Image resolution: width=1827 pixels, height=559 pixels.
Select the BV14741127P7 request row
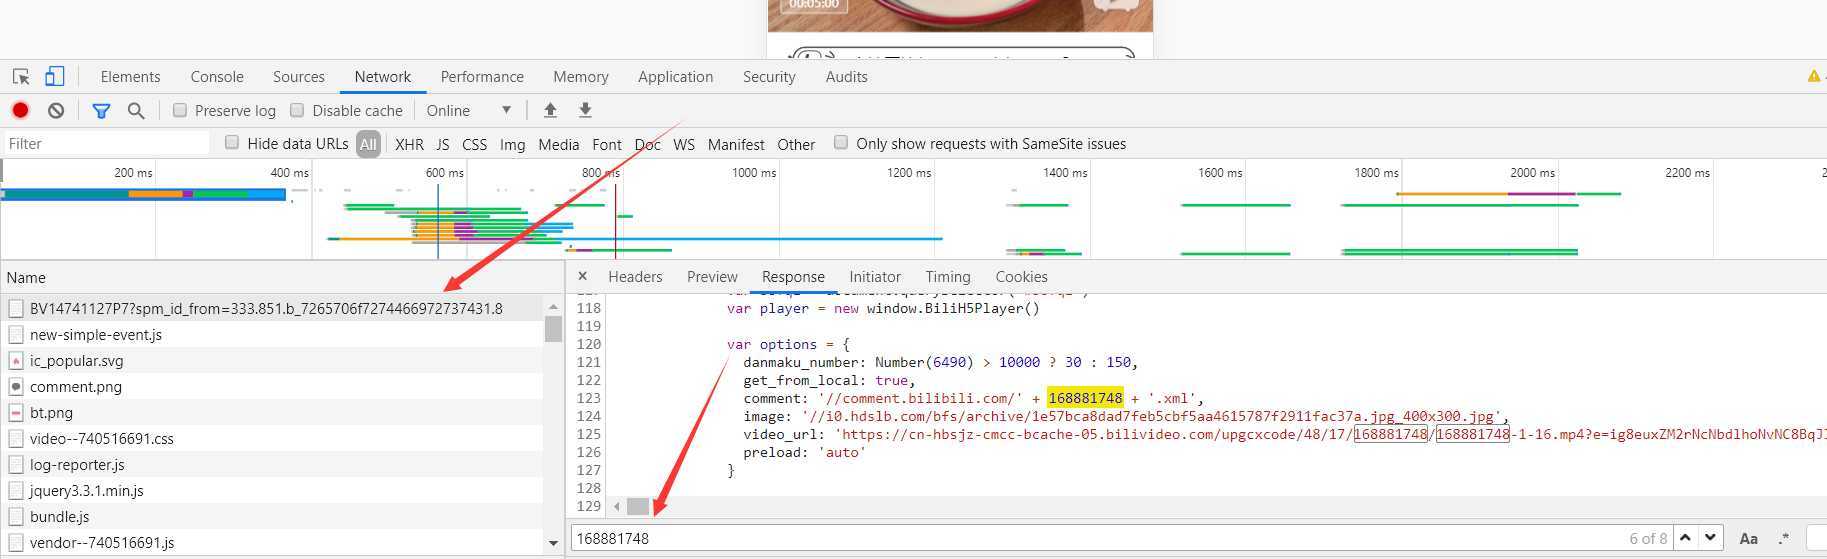point(272,308)
